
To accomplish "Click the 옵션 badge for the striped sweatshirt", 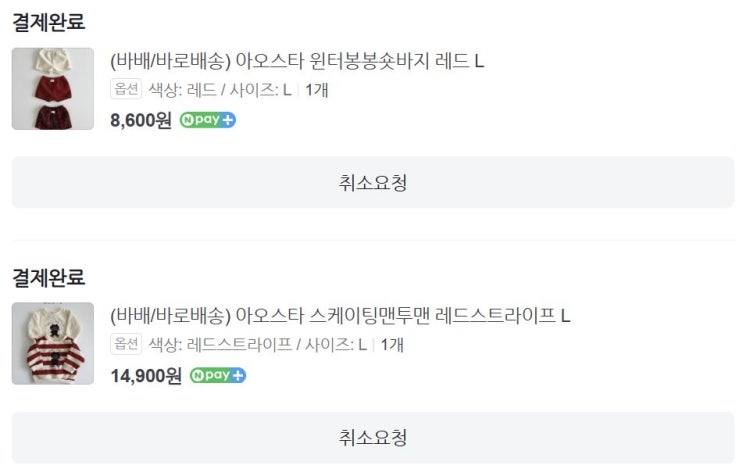I will click(126, 345).
